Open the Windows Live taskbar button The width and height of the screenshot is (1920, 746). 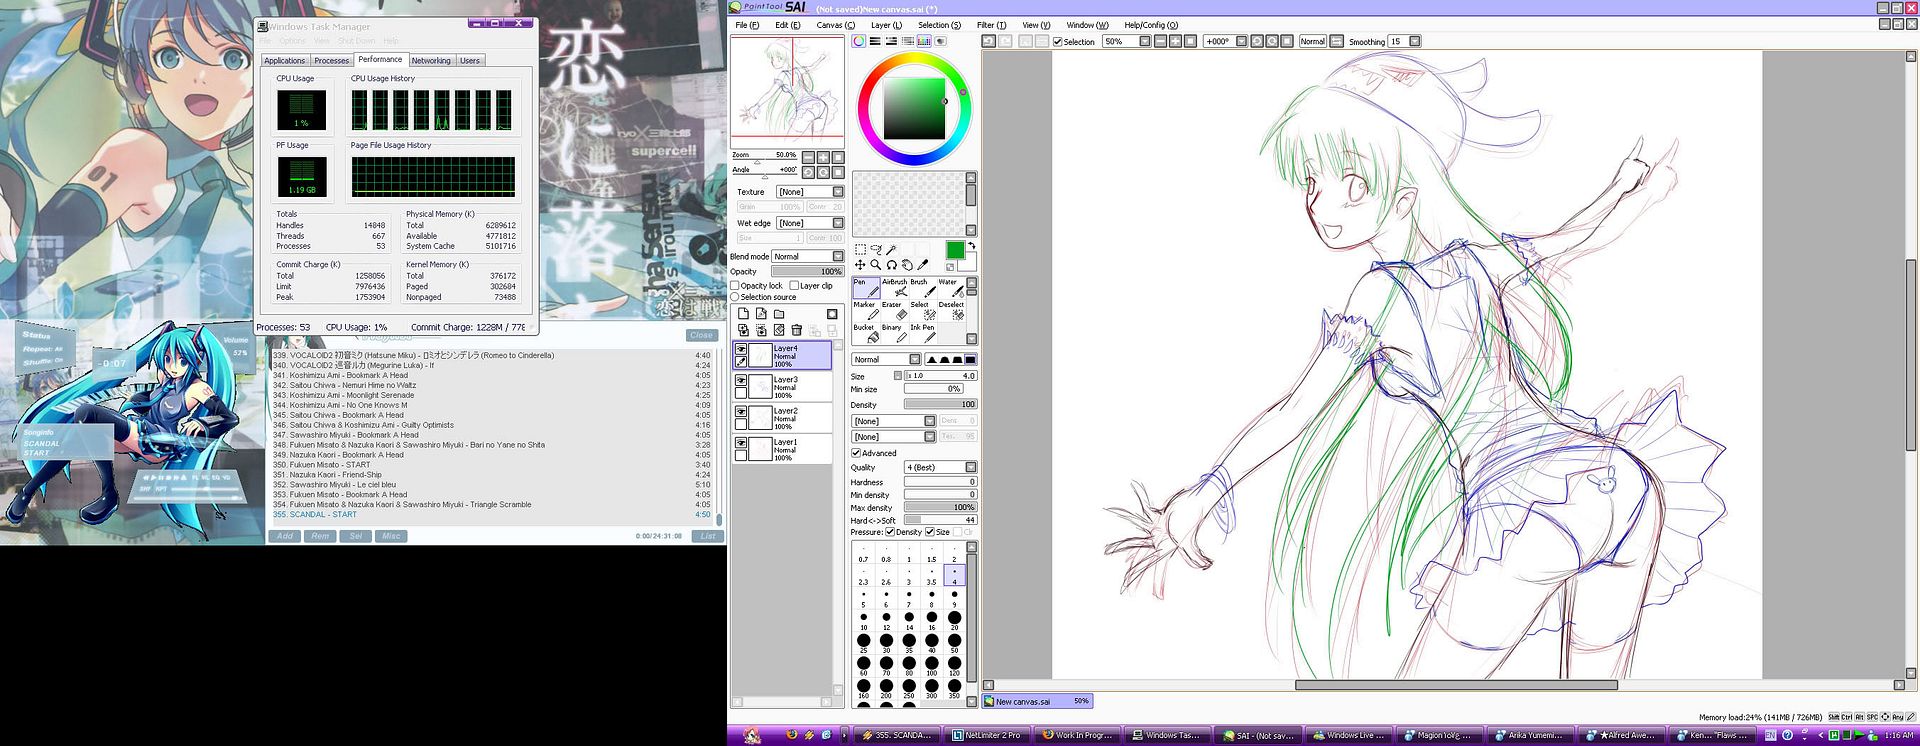point(1348,735)
